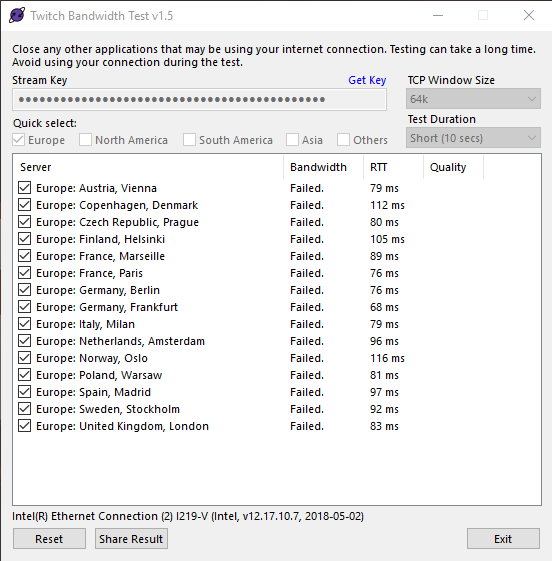Select the Europe: Norway, Oslo row text

(x=92, y=358)
